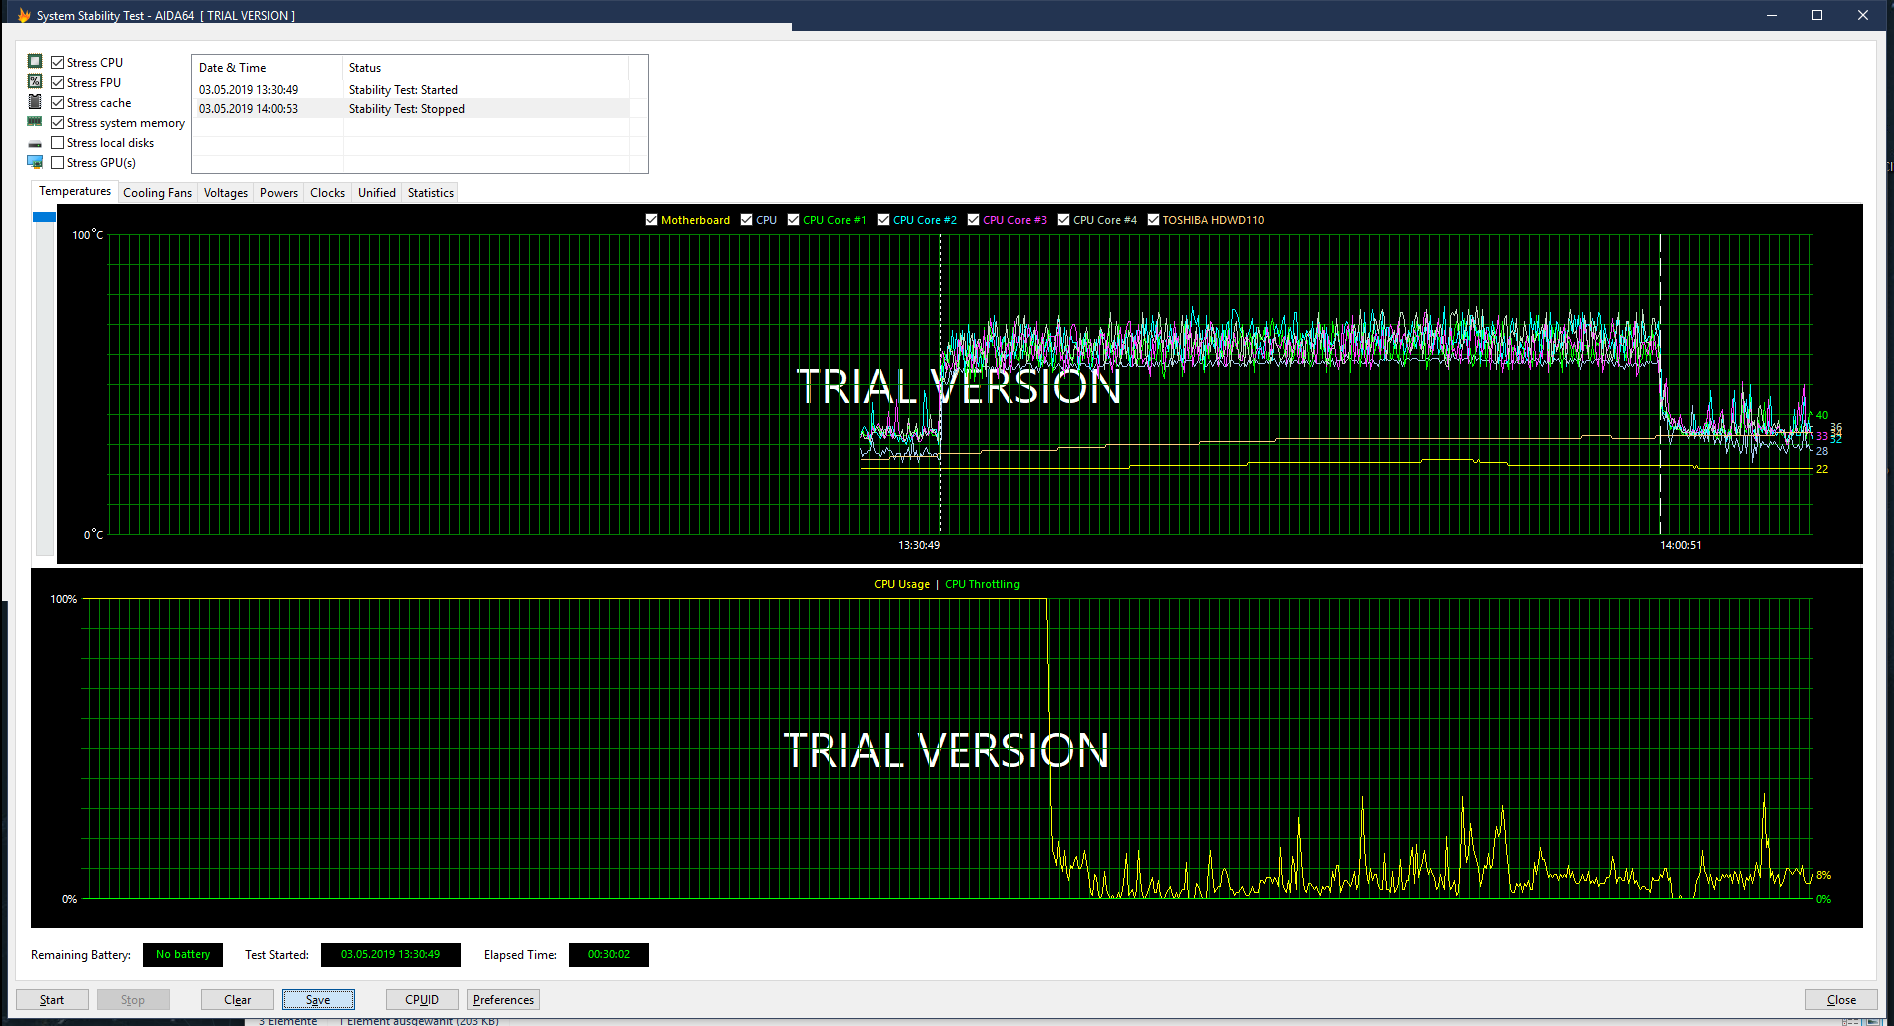Click the Save button
The height and width of the screenshot is (1026, 1894).
tap(318, 1000)
